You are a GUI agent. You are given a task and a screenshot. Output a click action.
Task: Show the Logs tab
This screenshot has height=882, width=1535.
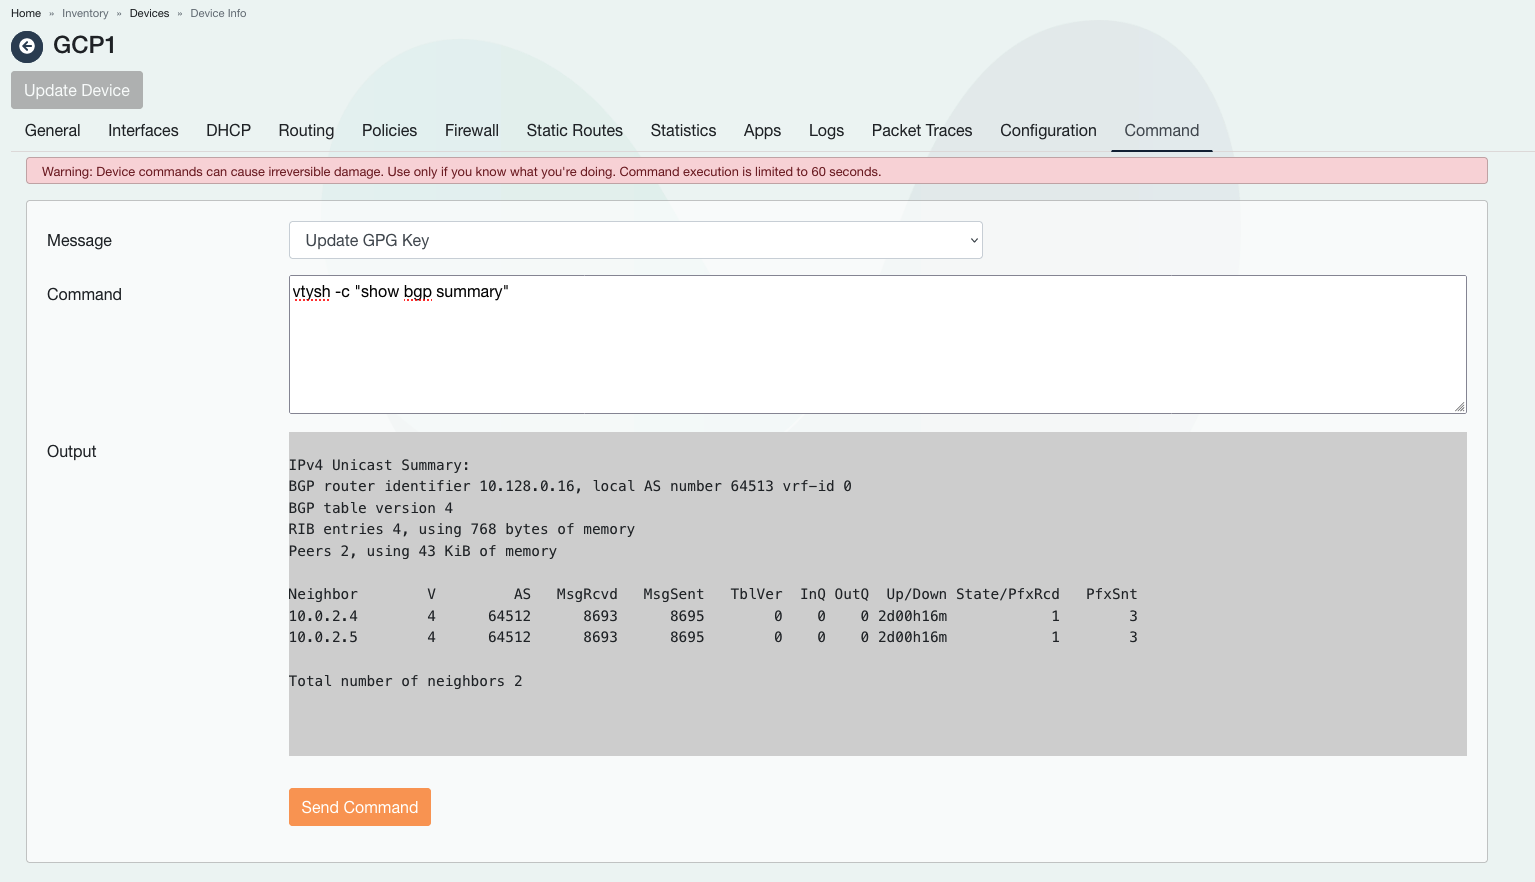coord(826,130)
